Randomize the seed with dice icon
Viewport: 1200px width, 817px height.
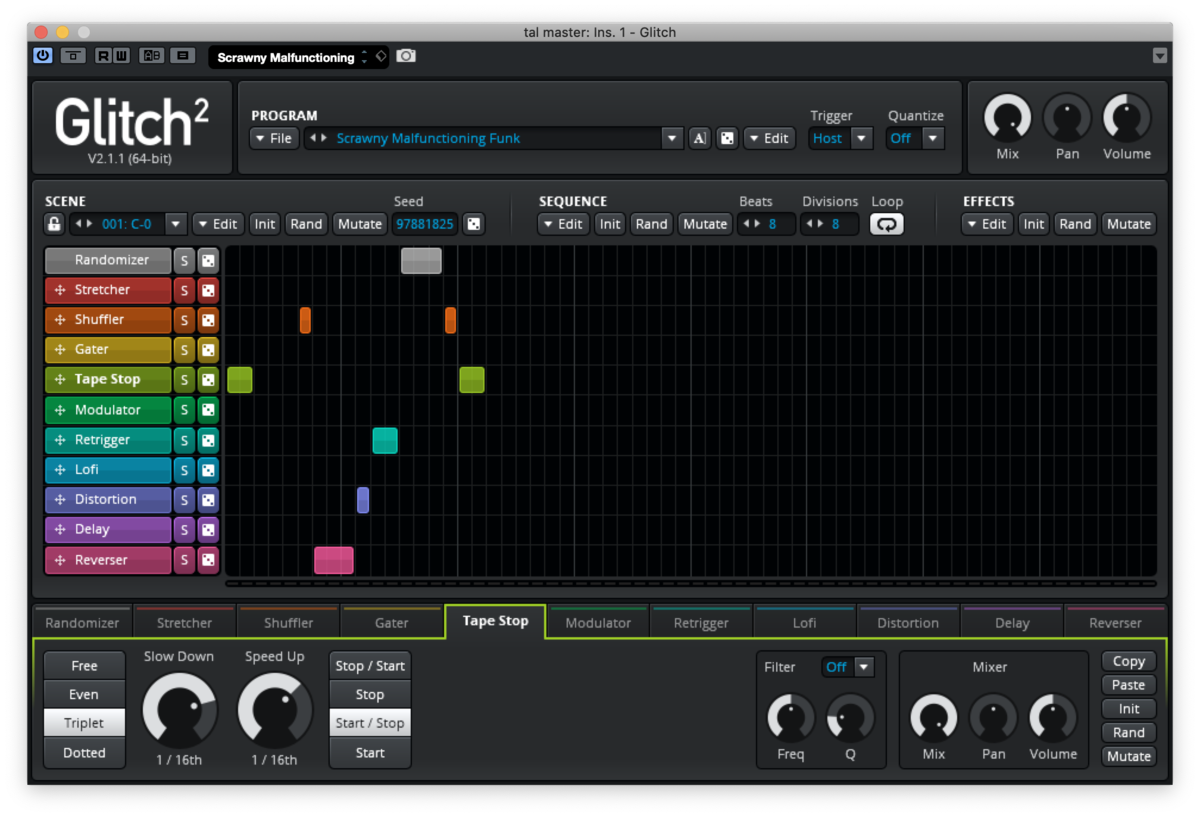(474, 224)
